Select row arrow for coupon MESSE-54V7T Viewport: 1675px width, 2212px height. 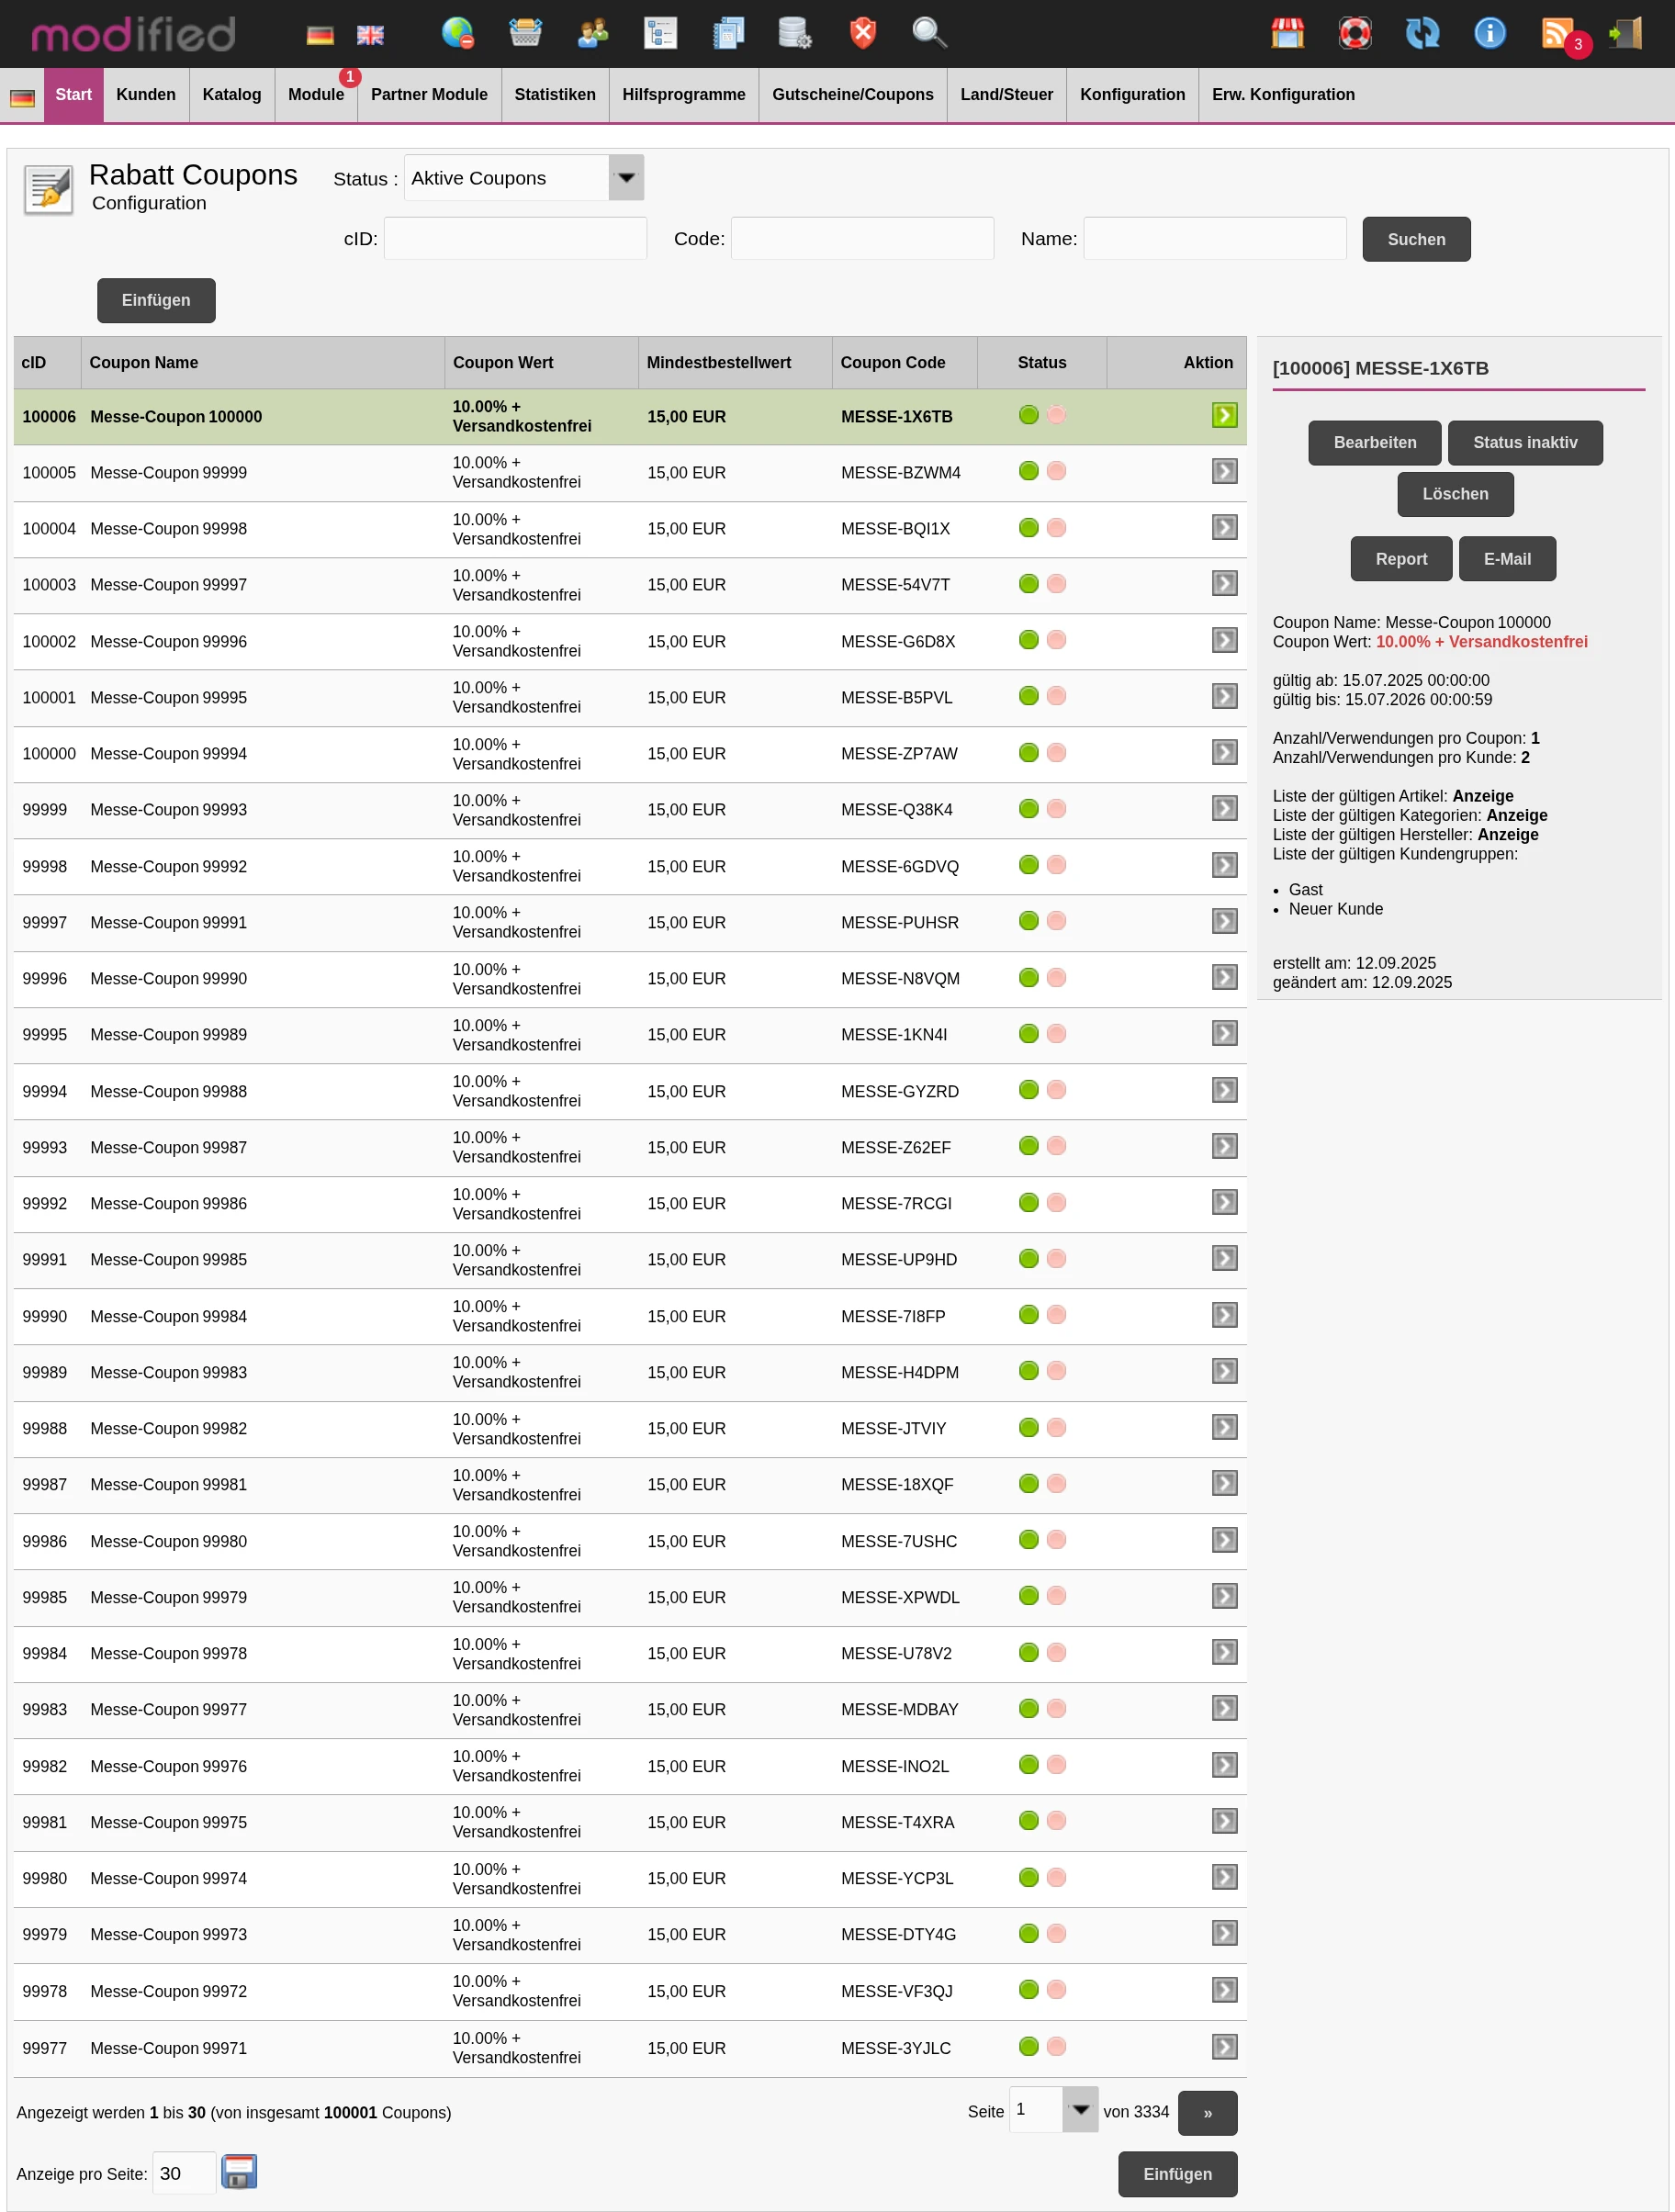point(1224,583)
